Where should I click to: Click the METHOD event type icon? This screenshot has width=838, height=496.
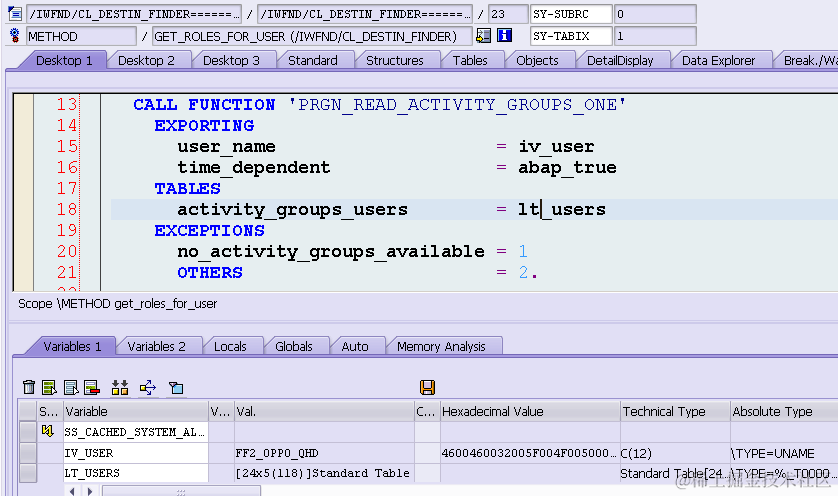[15, 36]
